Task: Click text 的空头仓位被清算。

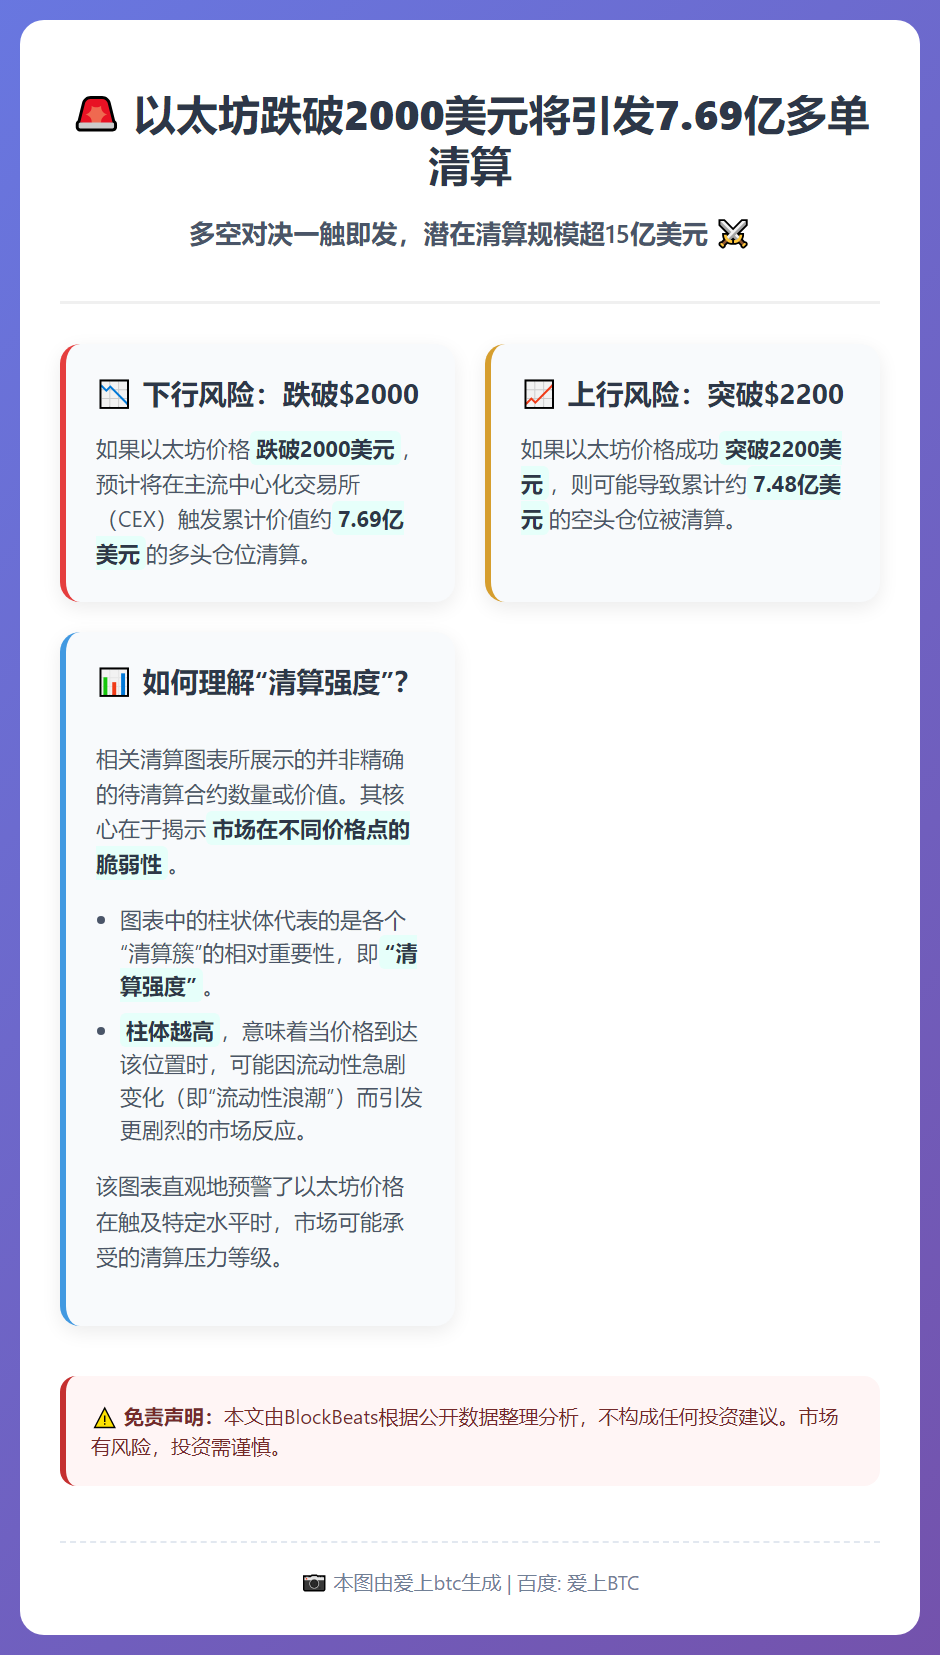Action: (x=643, y=519)
